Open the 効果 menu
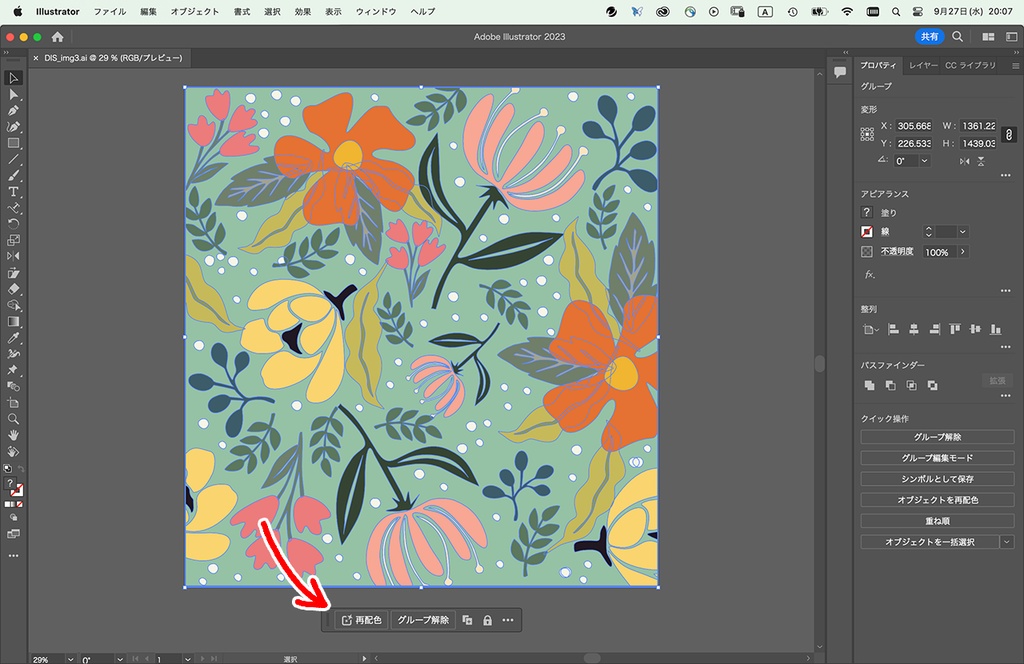 (303, 12)
